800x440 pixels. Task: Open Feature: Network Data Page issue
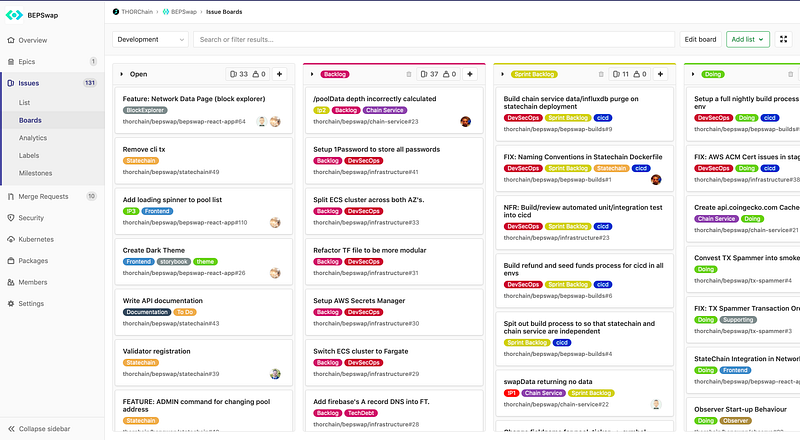[194, 99]
